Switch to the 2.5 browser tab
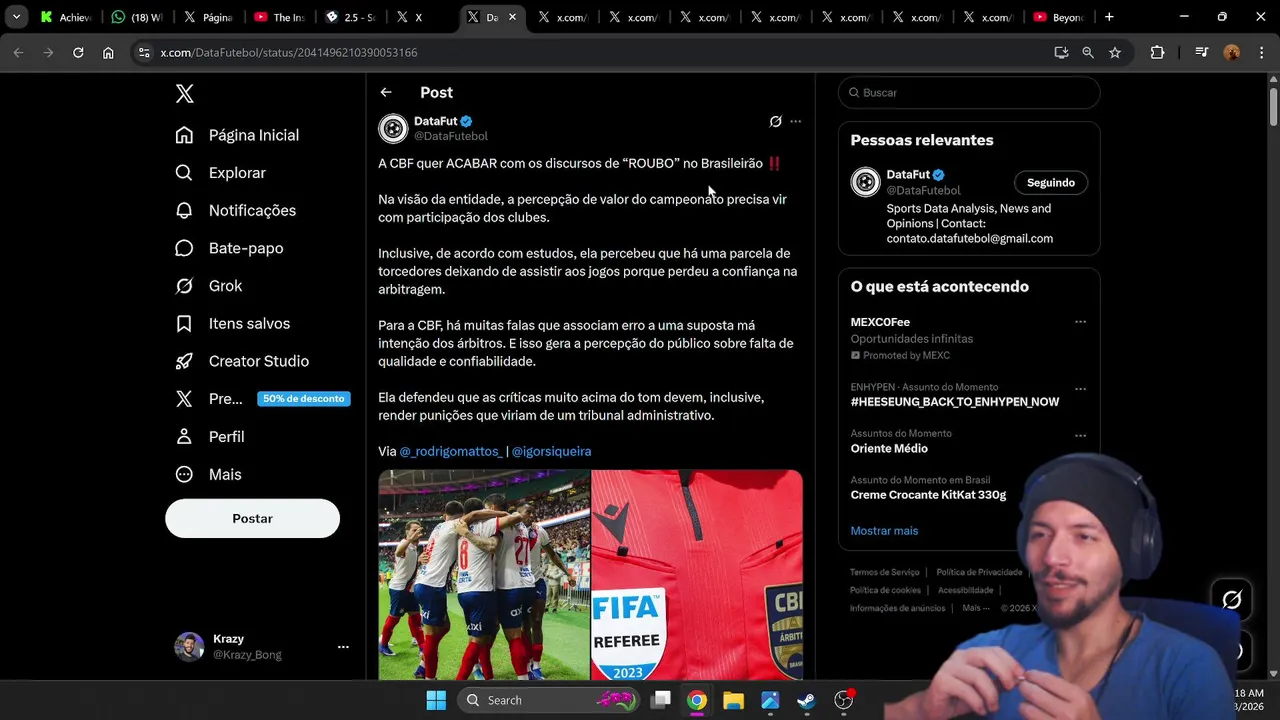 point(350,17)
